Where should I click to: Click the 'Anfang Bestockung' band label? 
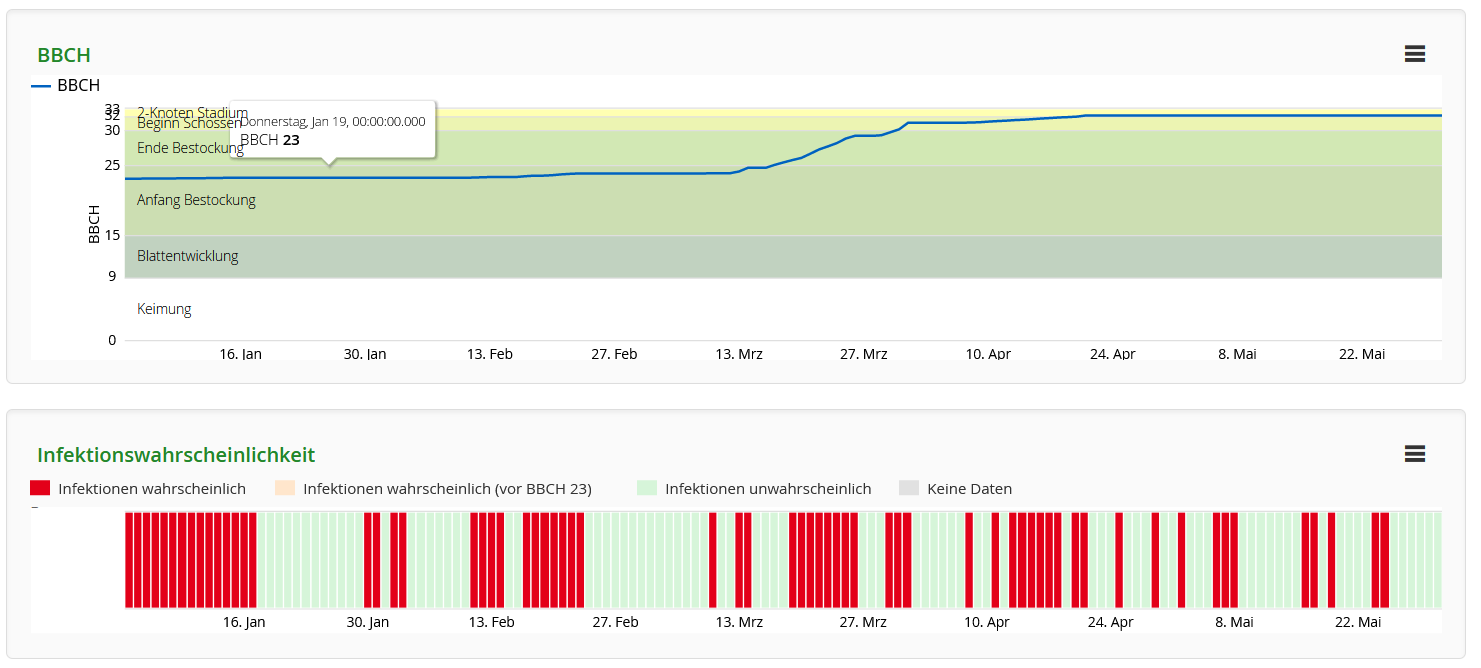(196, 200)
